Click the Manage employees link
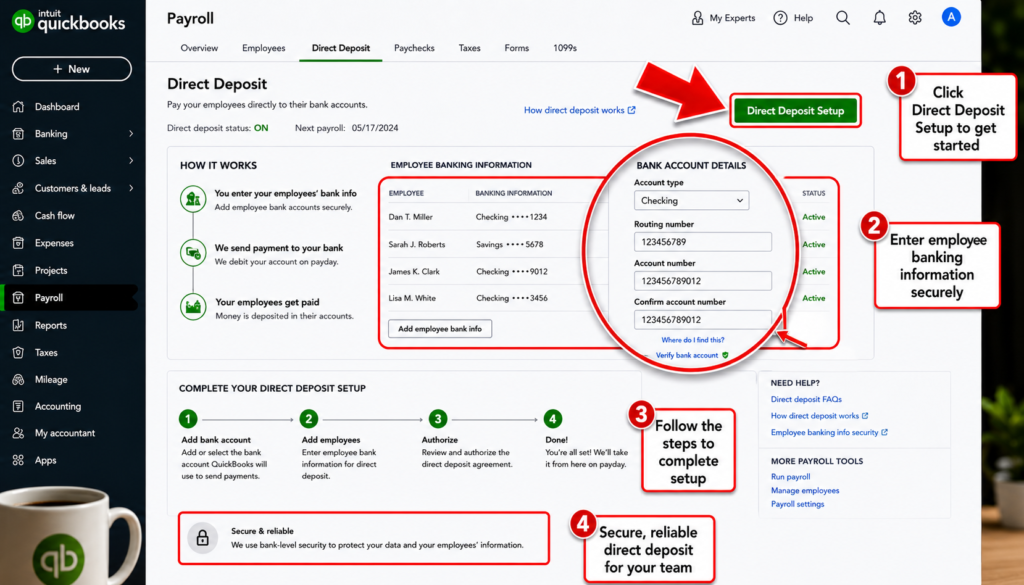 pyautogui.click(x=805, y=490)
